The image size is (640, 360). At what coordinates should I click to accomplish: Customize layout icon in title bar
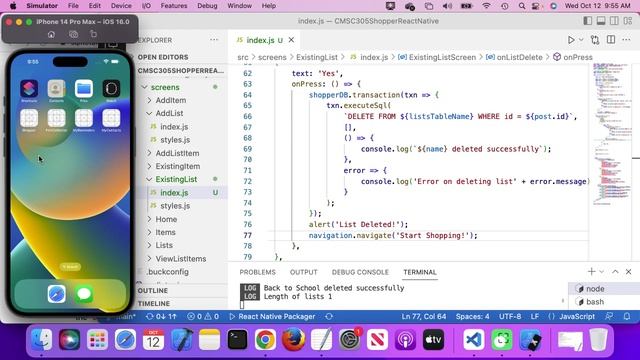tap(628, 21)
